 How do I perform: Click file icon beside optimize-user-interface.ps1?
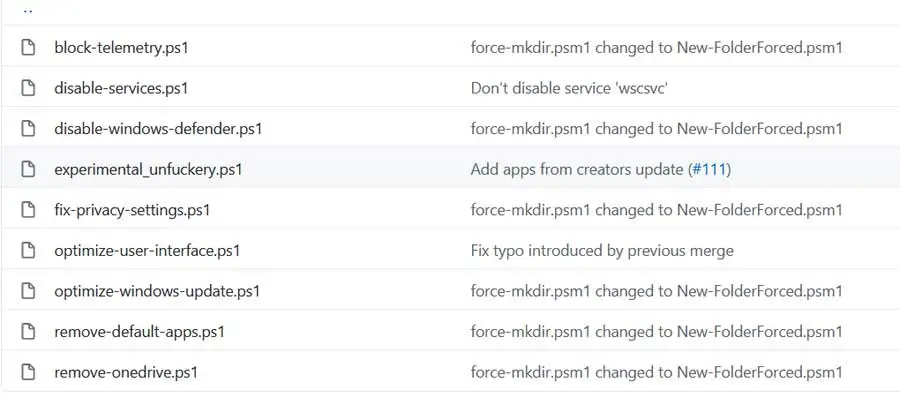coord(28,250)
